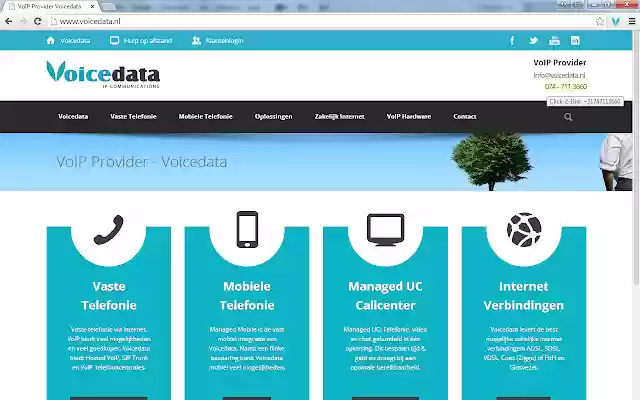Click the 074 - 711 3660 phone number
This screenshot has width=640, height=400.
pyautogui.click(x=566, y=86)
